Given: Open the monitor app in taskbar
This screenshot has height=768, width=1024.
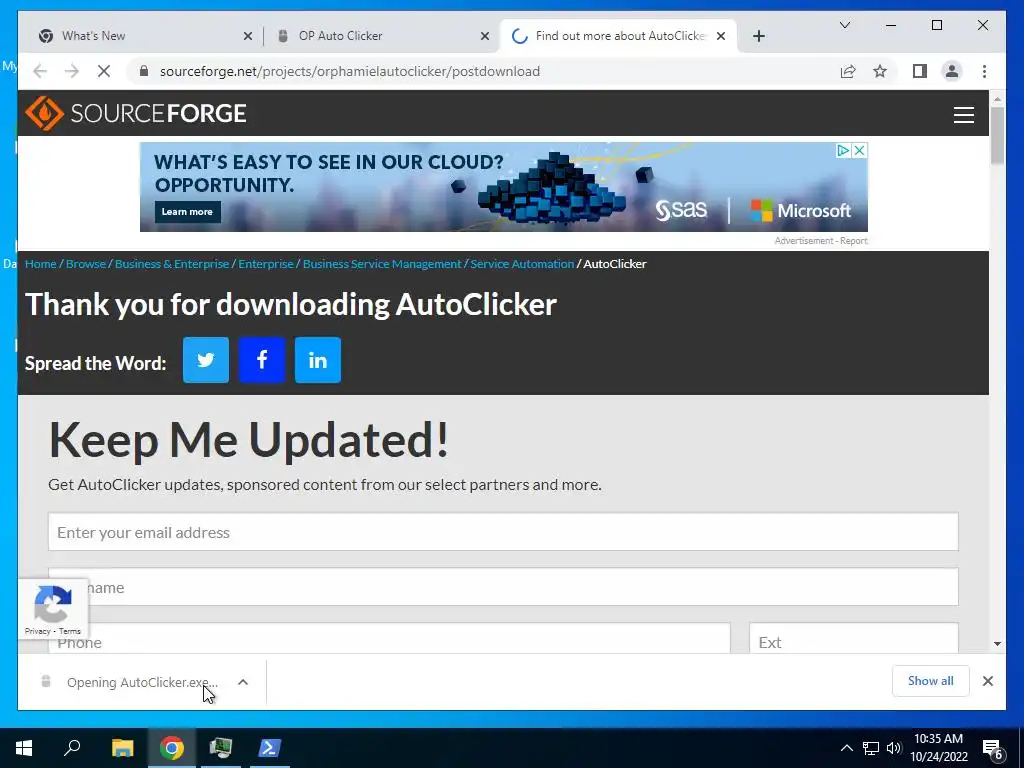Looking at the screenshot, I should 221,748.
